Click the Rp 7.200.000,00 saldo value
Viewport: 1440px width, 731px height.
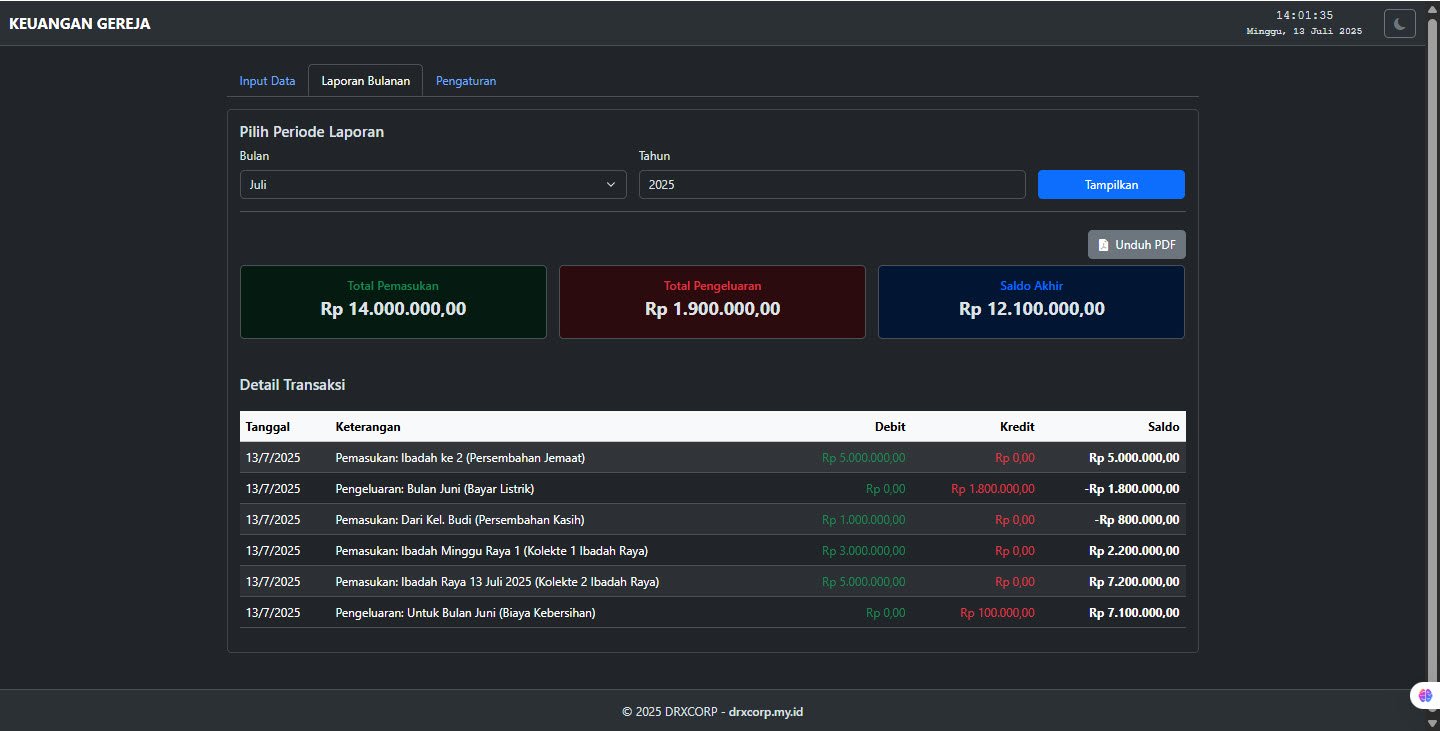pos(1135,582)
